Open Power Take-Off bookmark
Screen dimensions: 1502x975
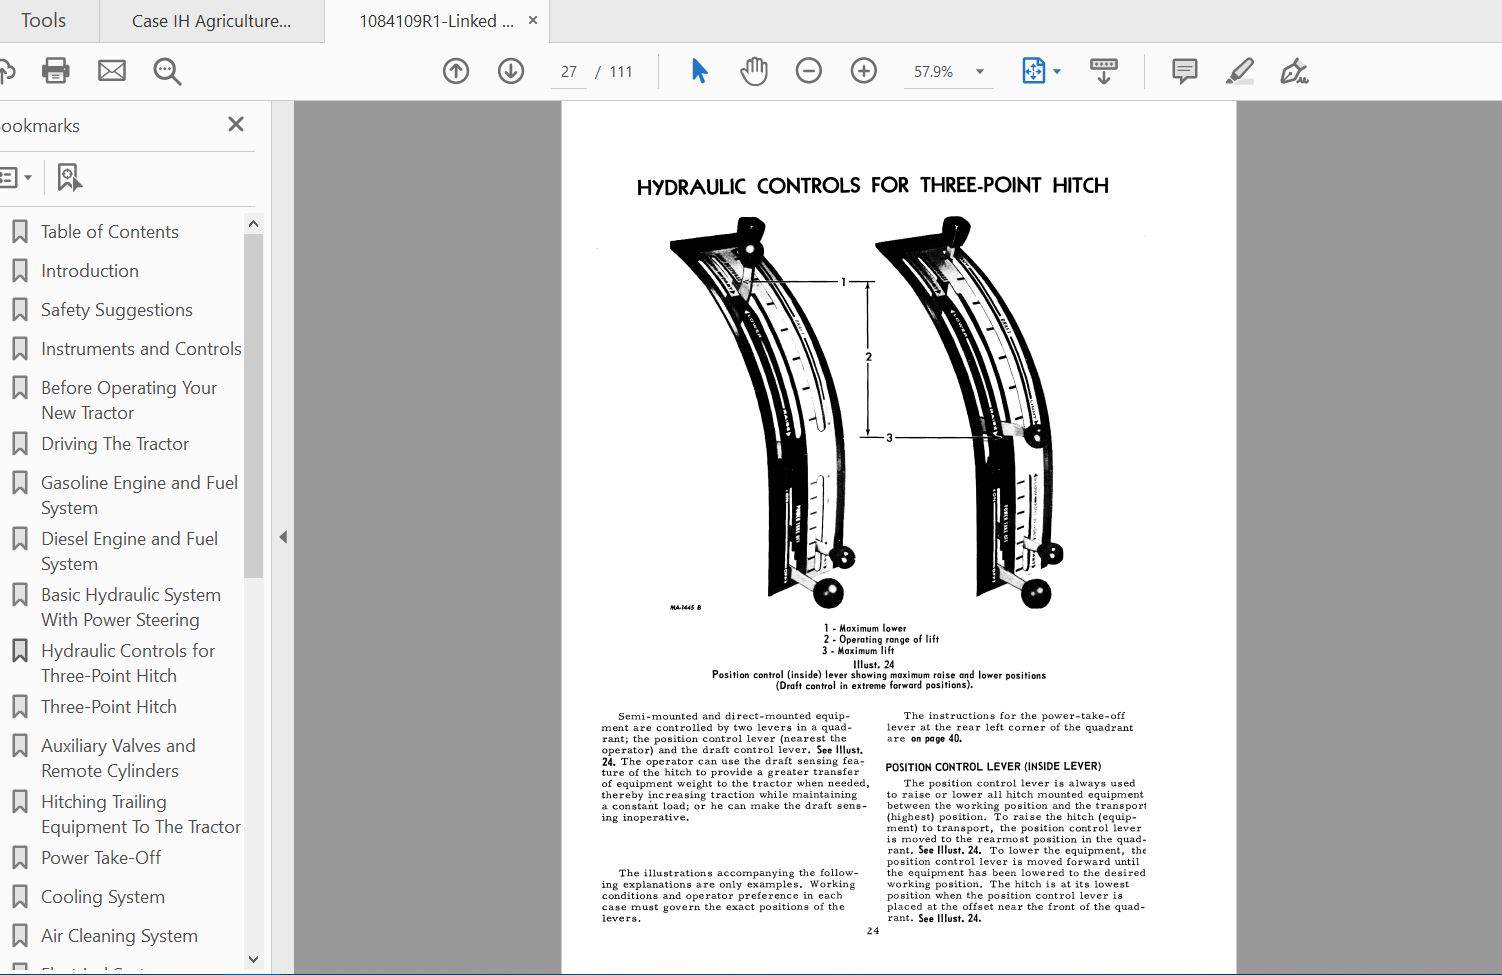(101, 858)
